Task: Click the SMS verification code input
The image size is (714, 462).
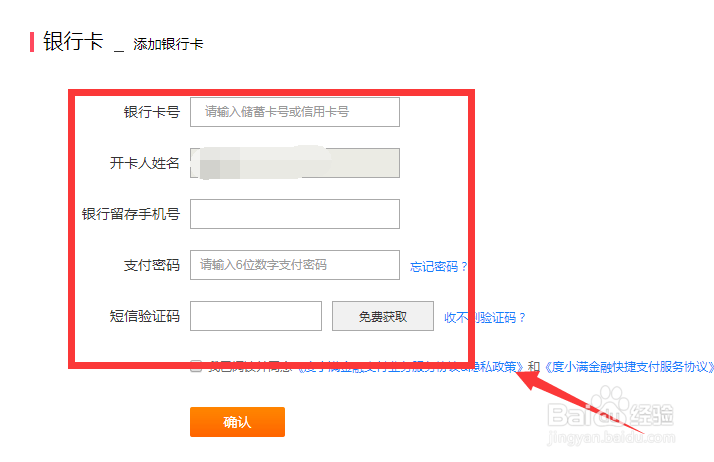Action: click(x=255, y=316)
